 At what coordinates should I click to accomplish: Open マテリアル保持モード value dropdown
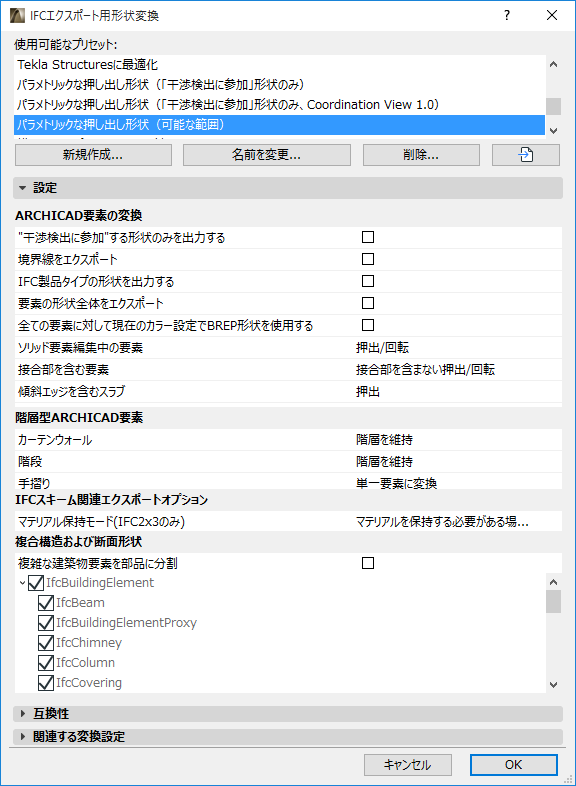(442, 522)
